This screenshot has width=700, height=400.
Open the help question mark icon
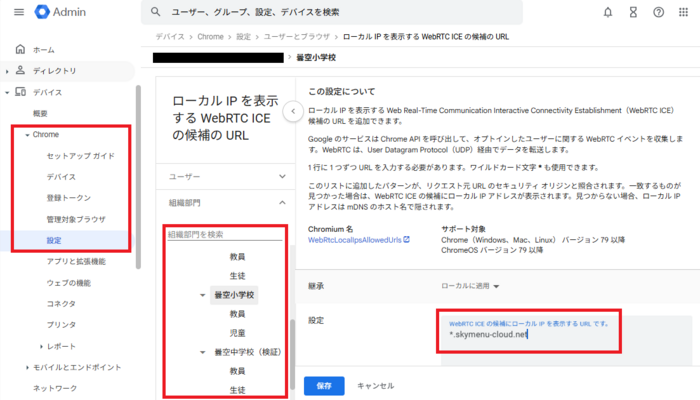click(658, 12)
